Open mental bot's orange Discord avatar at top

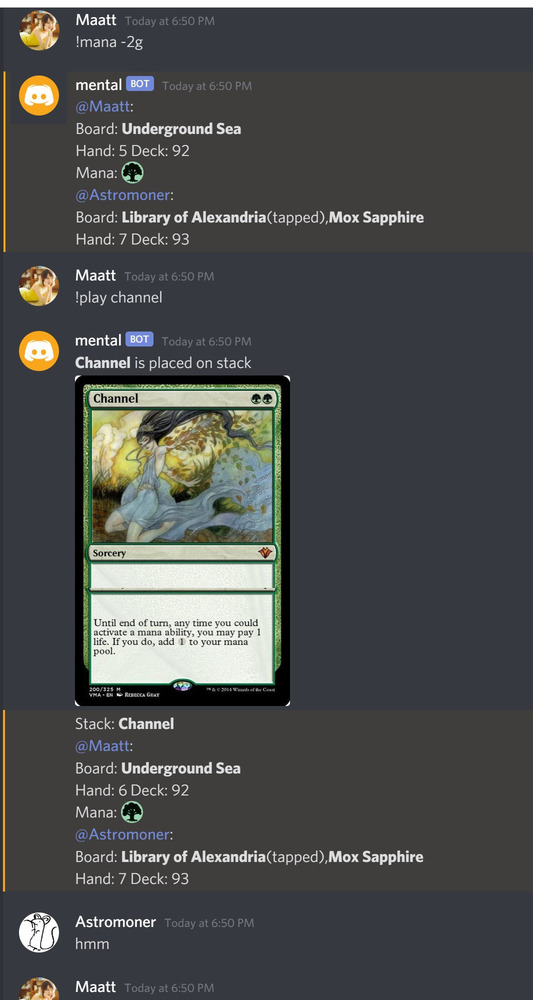click(x=39, y=95)
